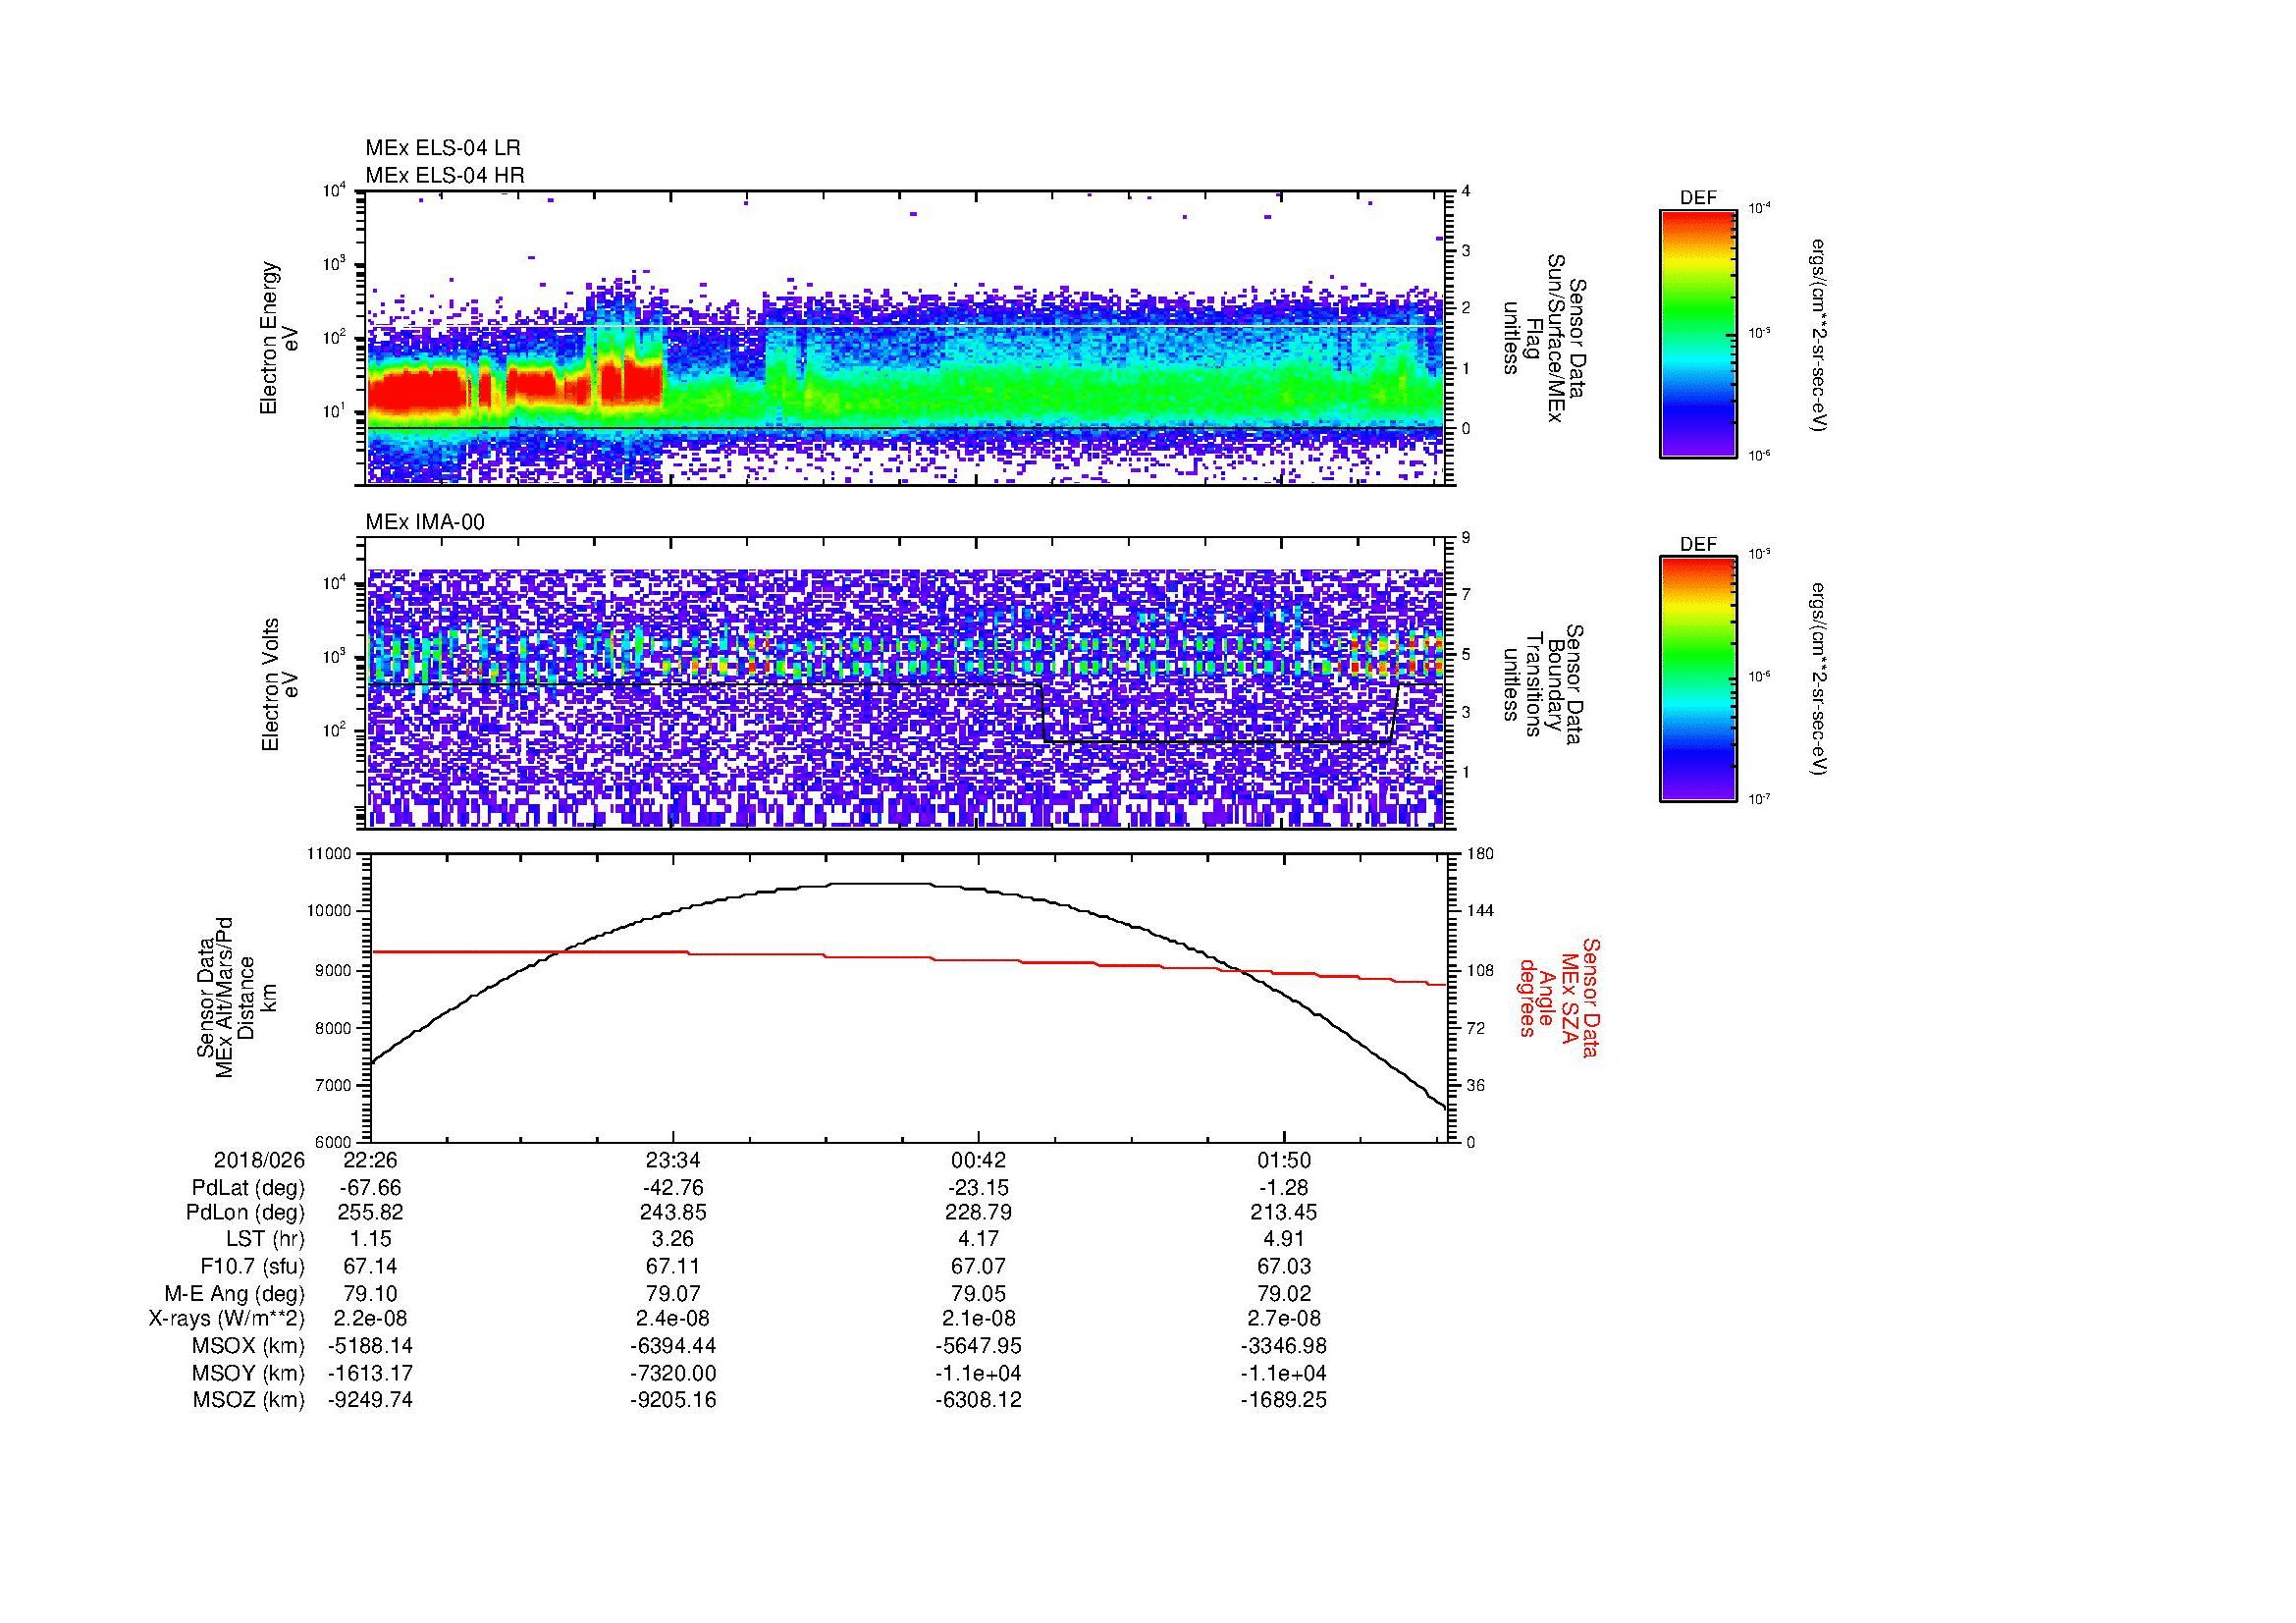Click the MSOX value -5647.95
The width and height of the screenshot is (2296, 1623).
coord(978,1346)
